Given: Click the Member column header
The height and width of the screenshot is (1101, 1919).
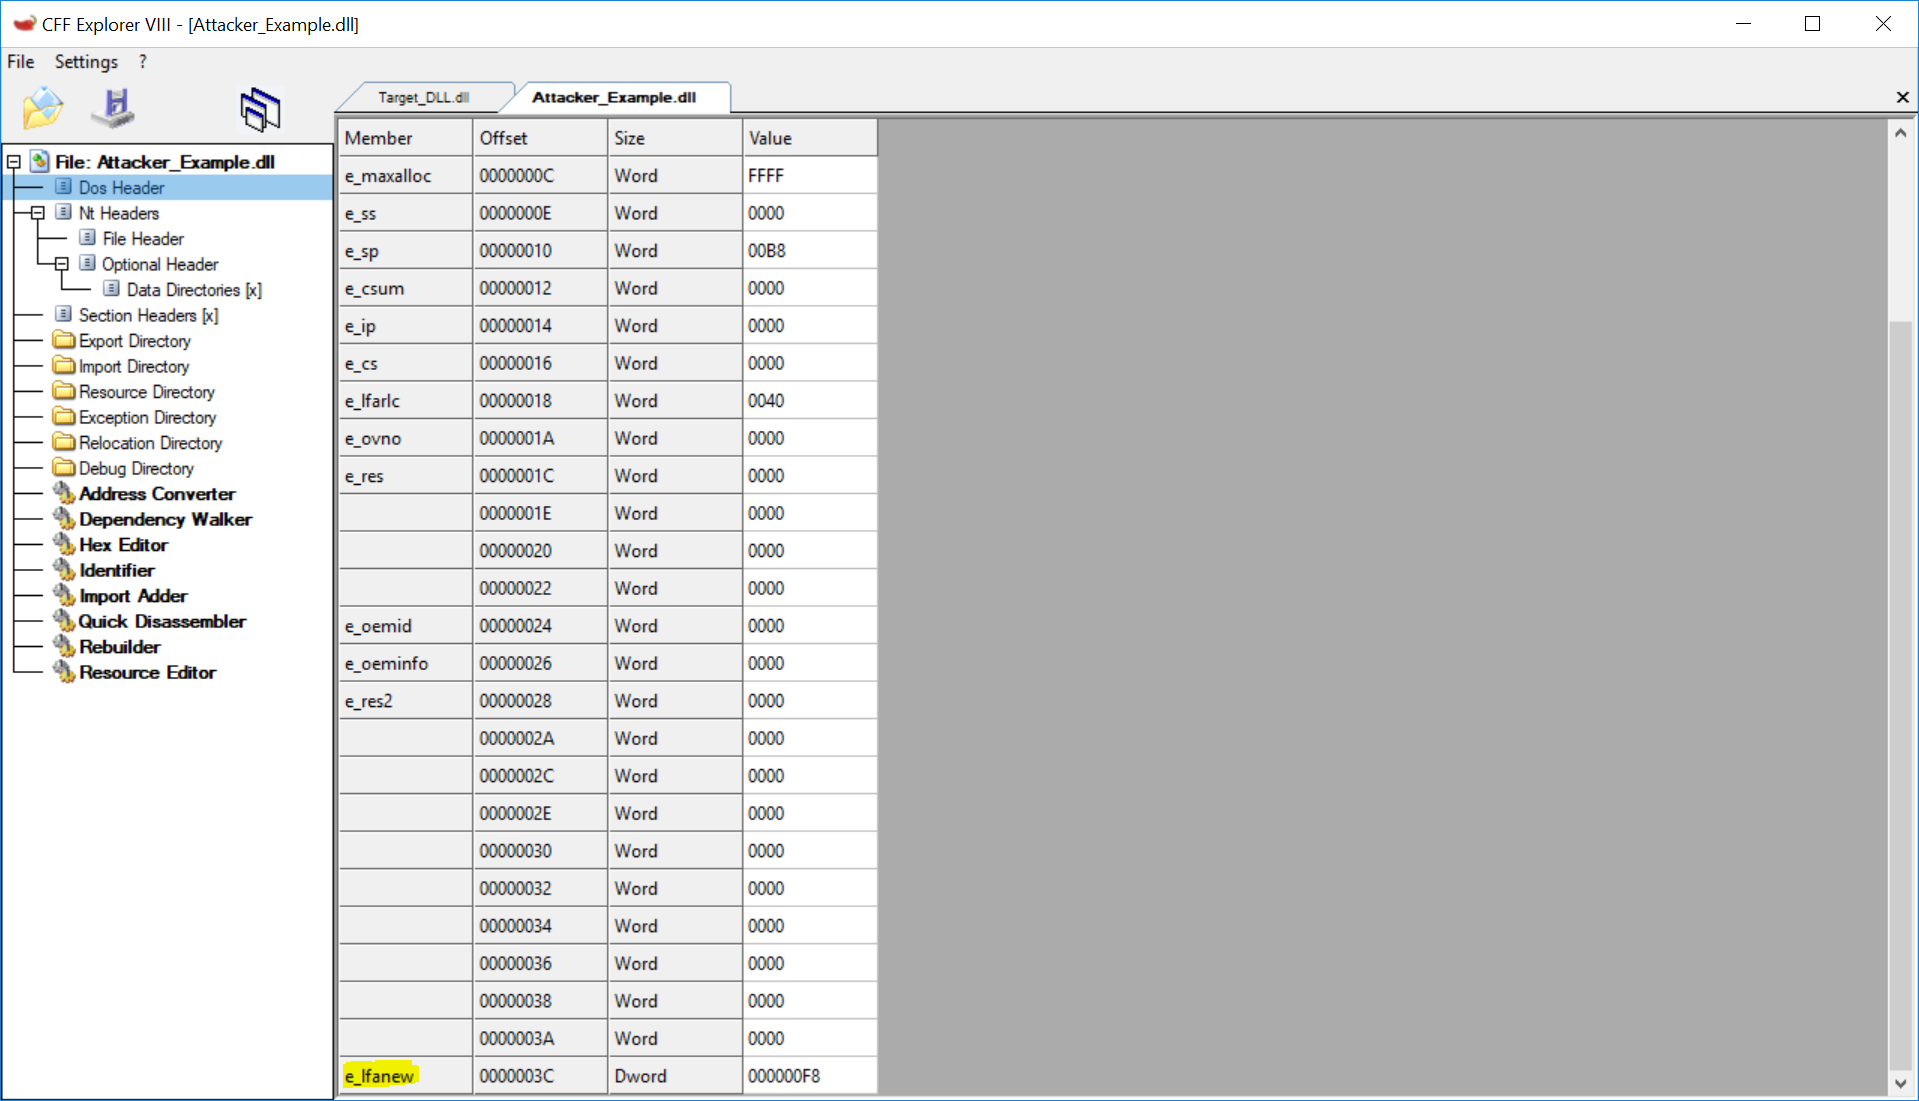Looking at the screenshot, I should click(405, 138).
